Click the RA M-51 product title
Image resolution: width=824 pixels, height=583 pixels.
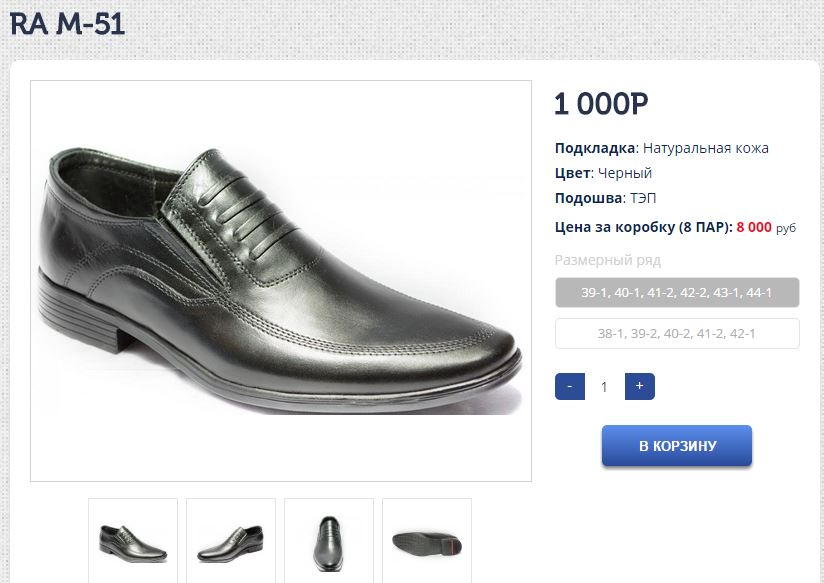[x=67, y=25]
